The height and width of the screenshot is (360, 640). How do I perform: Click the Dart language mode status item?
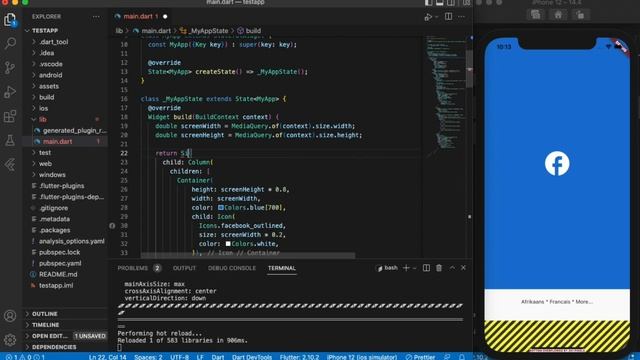coord(218,357)
